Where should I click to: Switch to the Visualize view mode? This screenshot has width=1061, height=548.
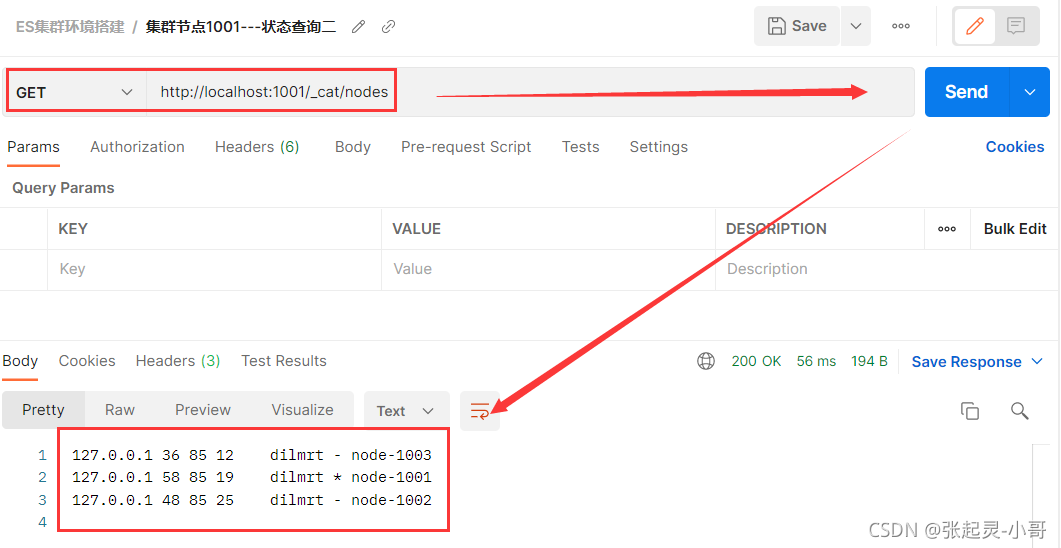point(302,410)
